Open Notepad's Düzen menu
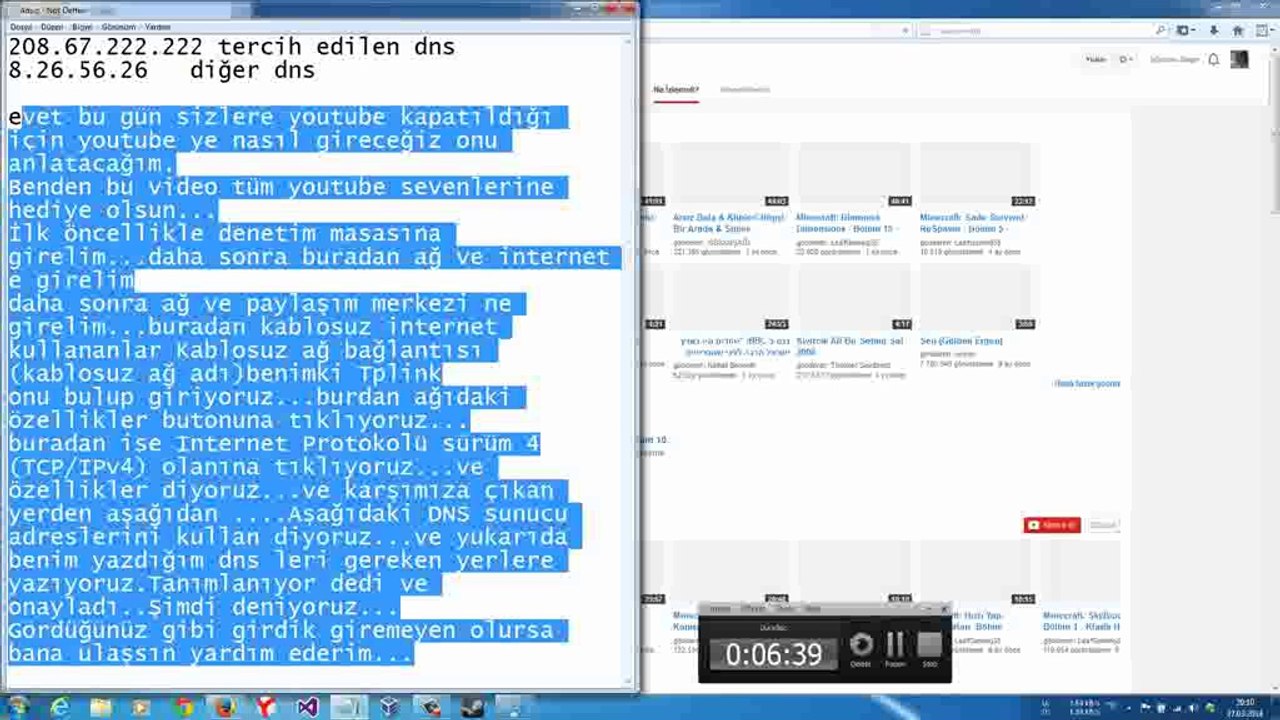 [52, 27]
